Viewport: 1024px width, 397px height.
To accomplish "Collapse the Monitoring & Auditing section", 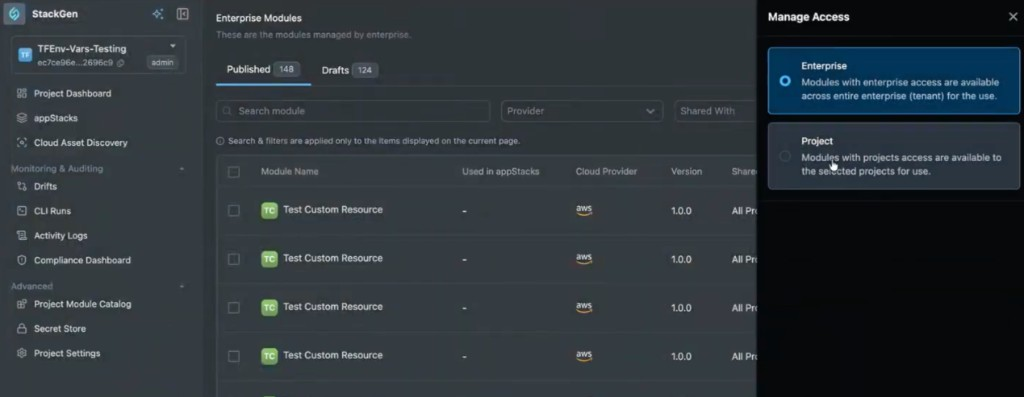I will (182, 169).
